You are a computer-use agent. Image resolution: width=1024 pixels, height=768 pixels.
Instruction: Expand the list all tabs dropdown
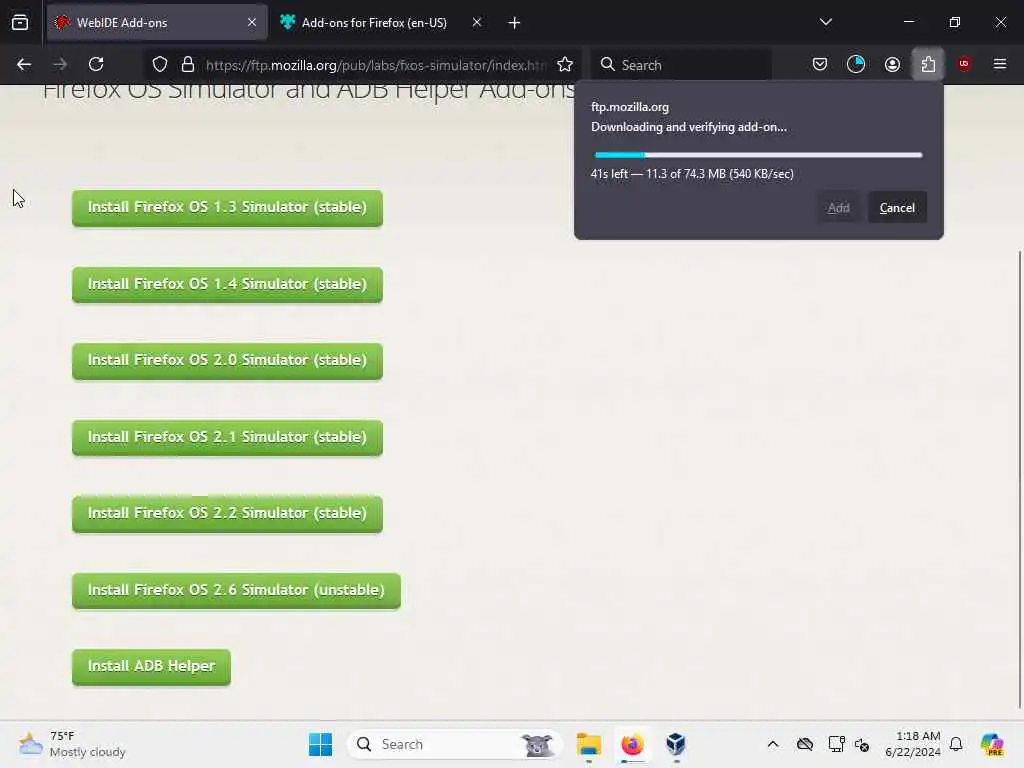pos(825,22)
